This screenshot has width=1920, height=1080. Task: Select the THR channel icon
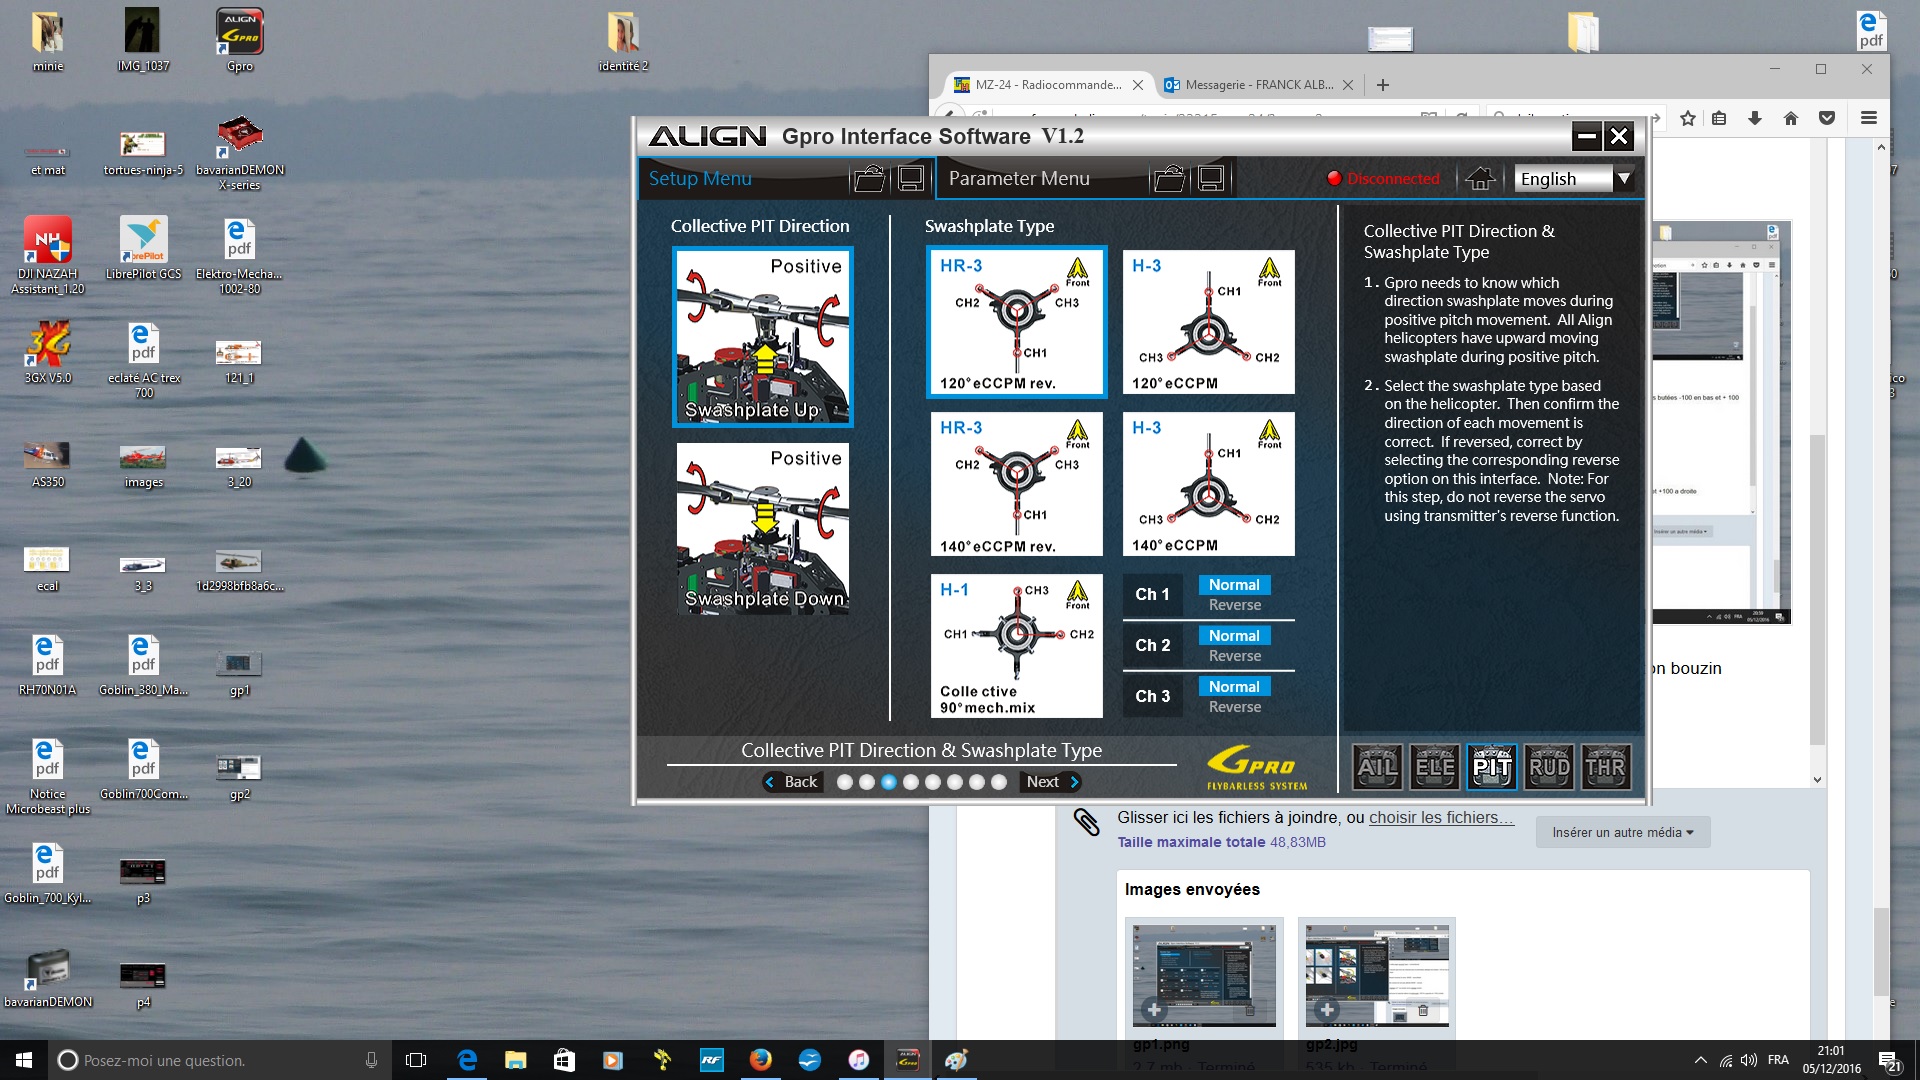[x=1606, y=768]
